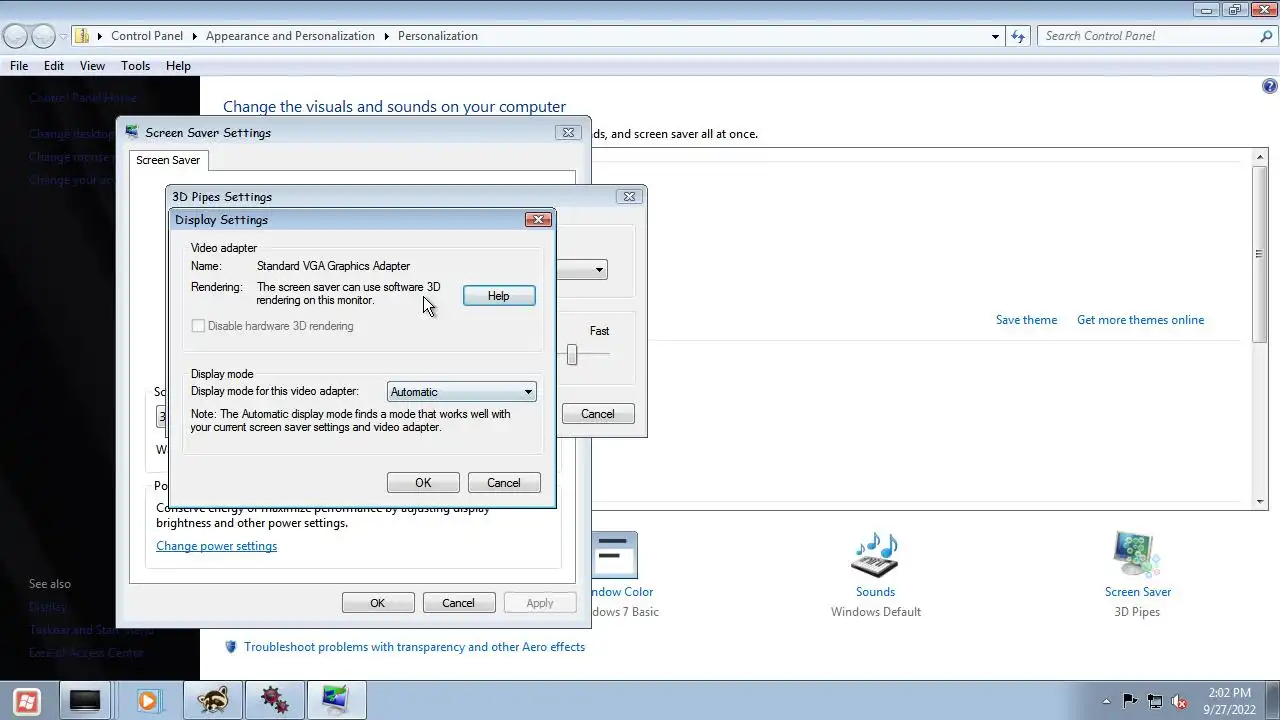This screenshot has width=1280, height=720.
Task: Click OK in Display Settings dialog
Action: [x=423, y=483]
